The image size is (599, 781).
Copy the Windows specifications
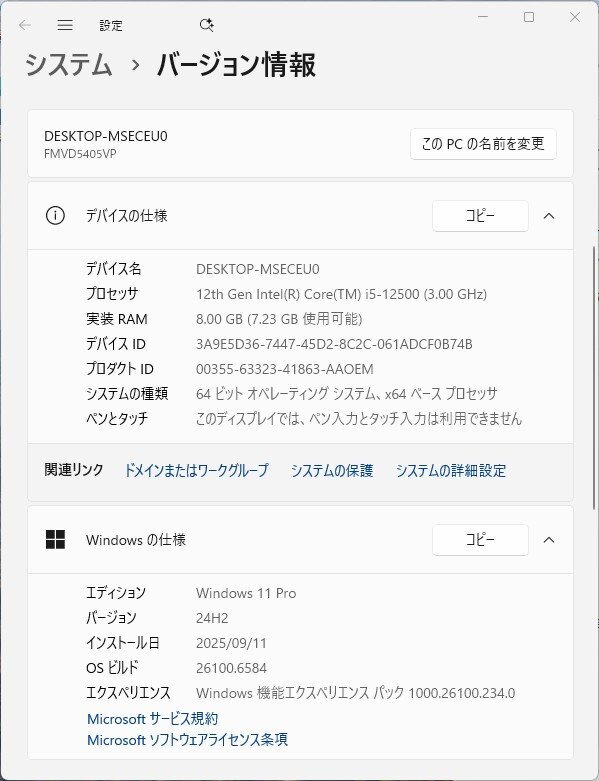480,539
